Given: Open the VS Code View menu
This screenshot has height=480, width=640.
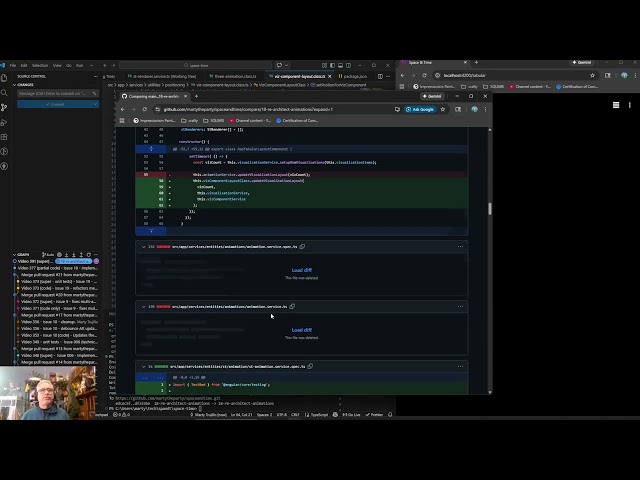Looking at the screenshot, I should pos(57,65).
